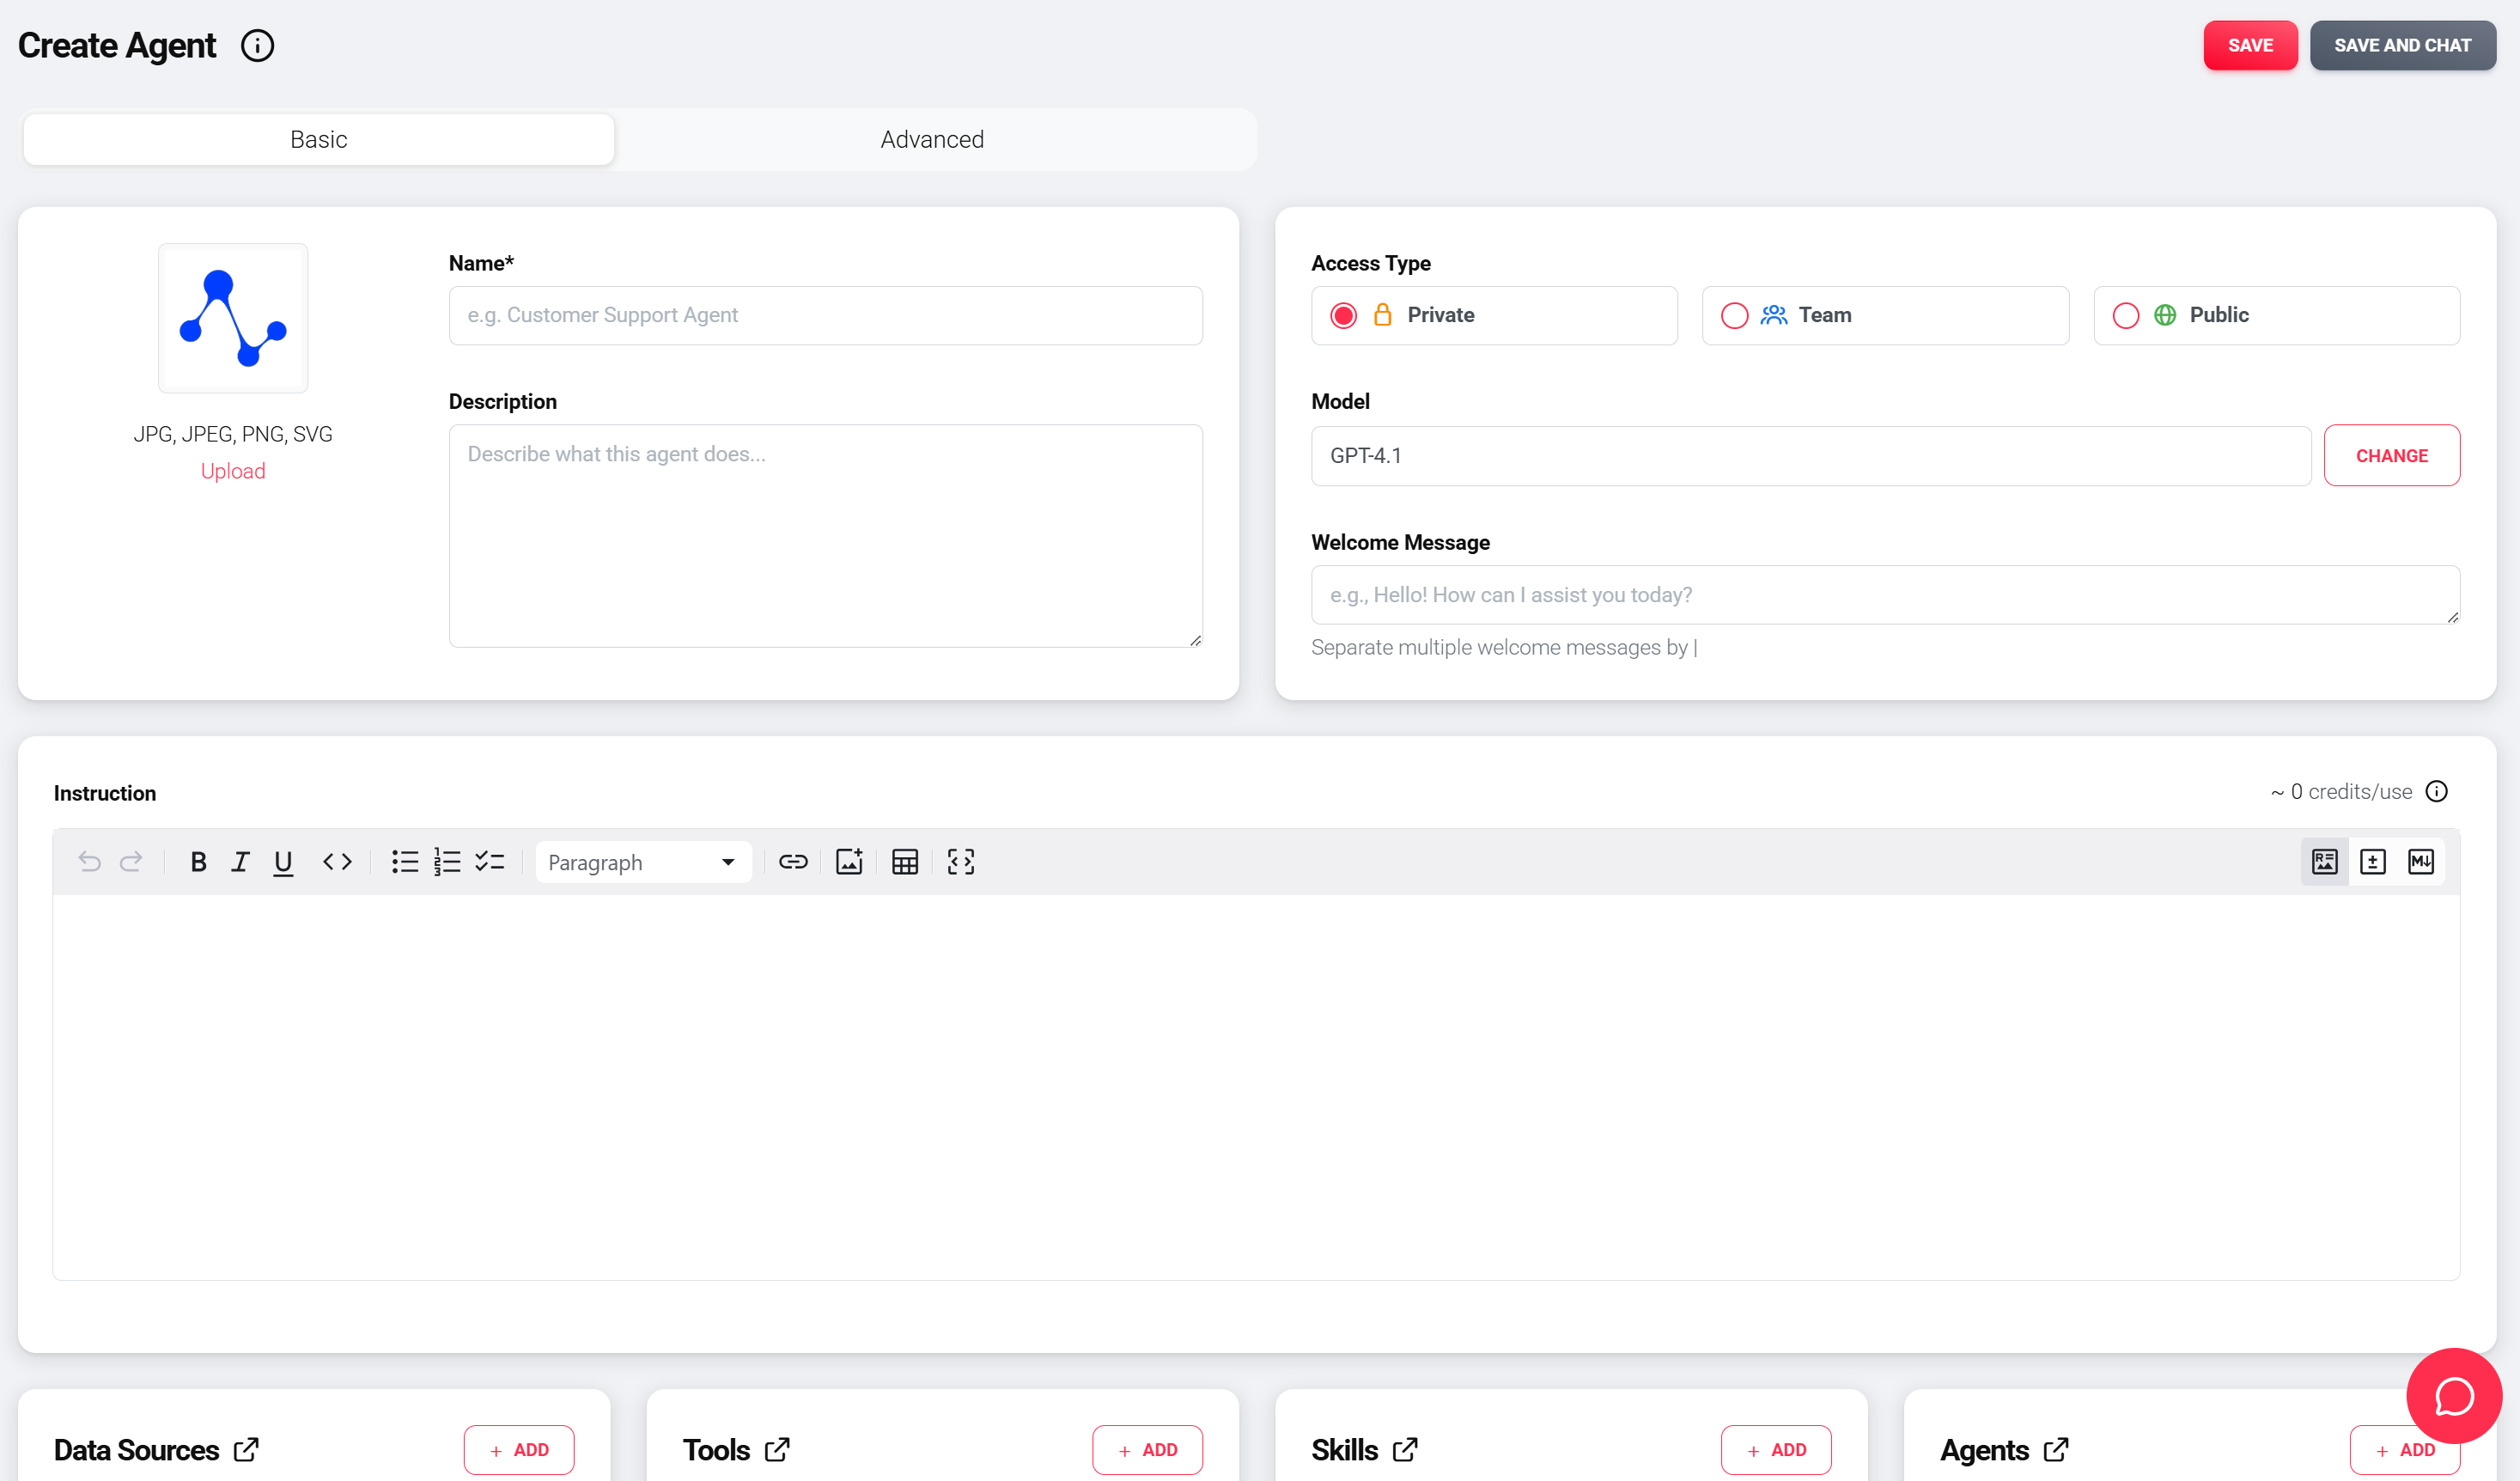Click the Bold formatting icon
2520x1481 pixels.
[198, 862]
